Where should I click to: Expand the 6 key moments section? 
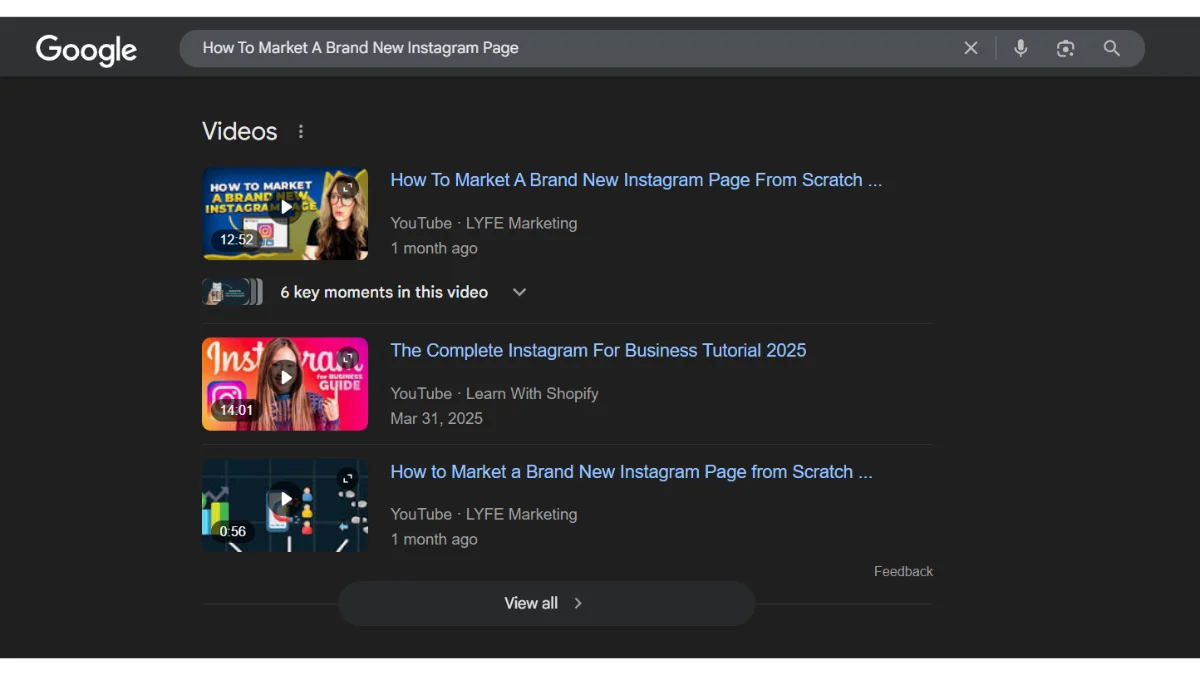519,291
